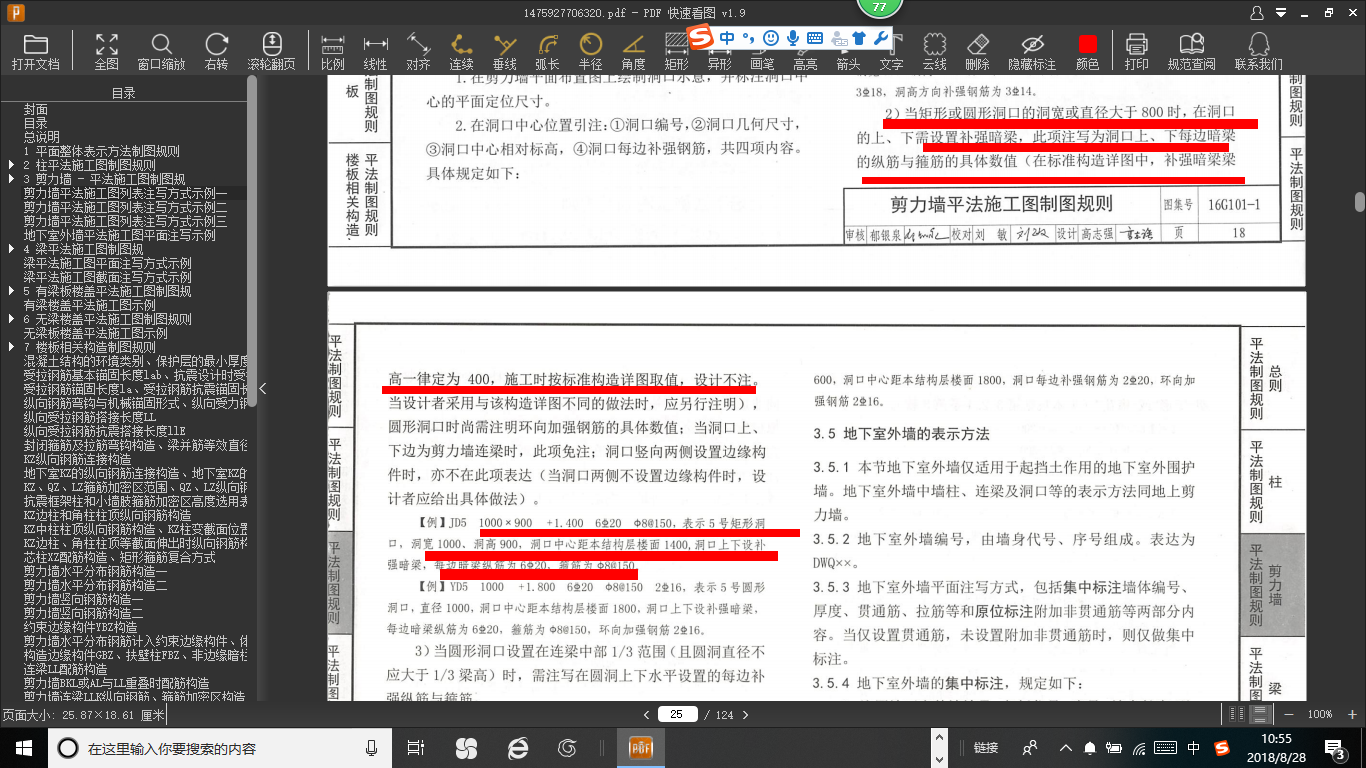Switch to continuous single-page layout view
Viewport: 1366px width, 768px height.
click(1260, 714)
